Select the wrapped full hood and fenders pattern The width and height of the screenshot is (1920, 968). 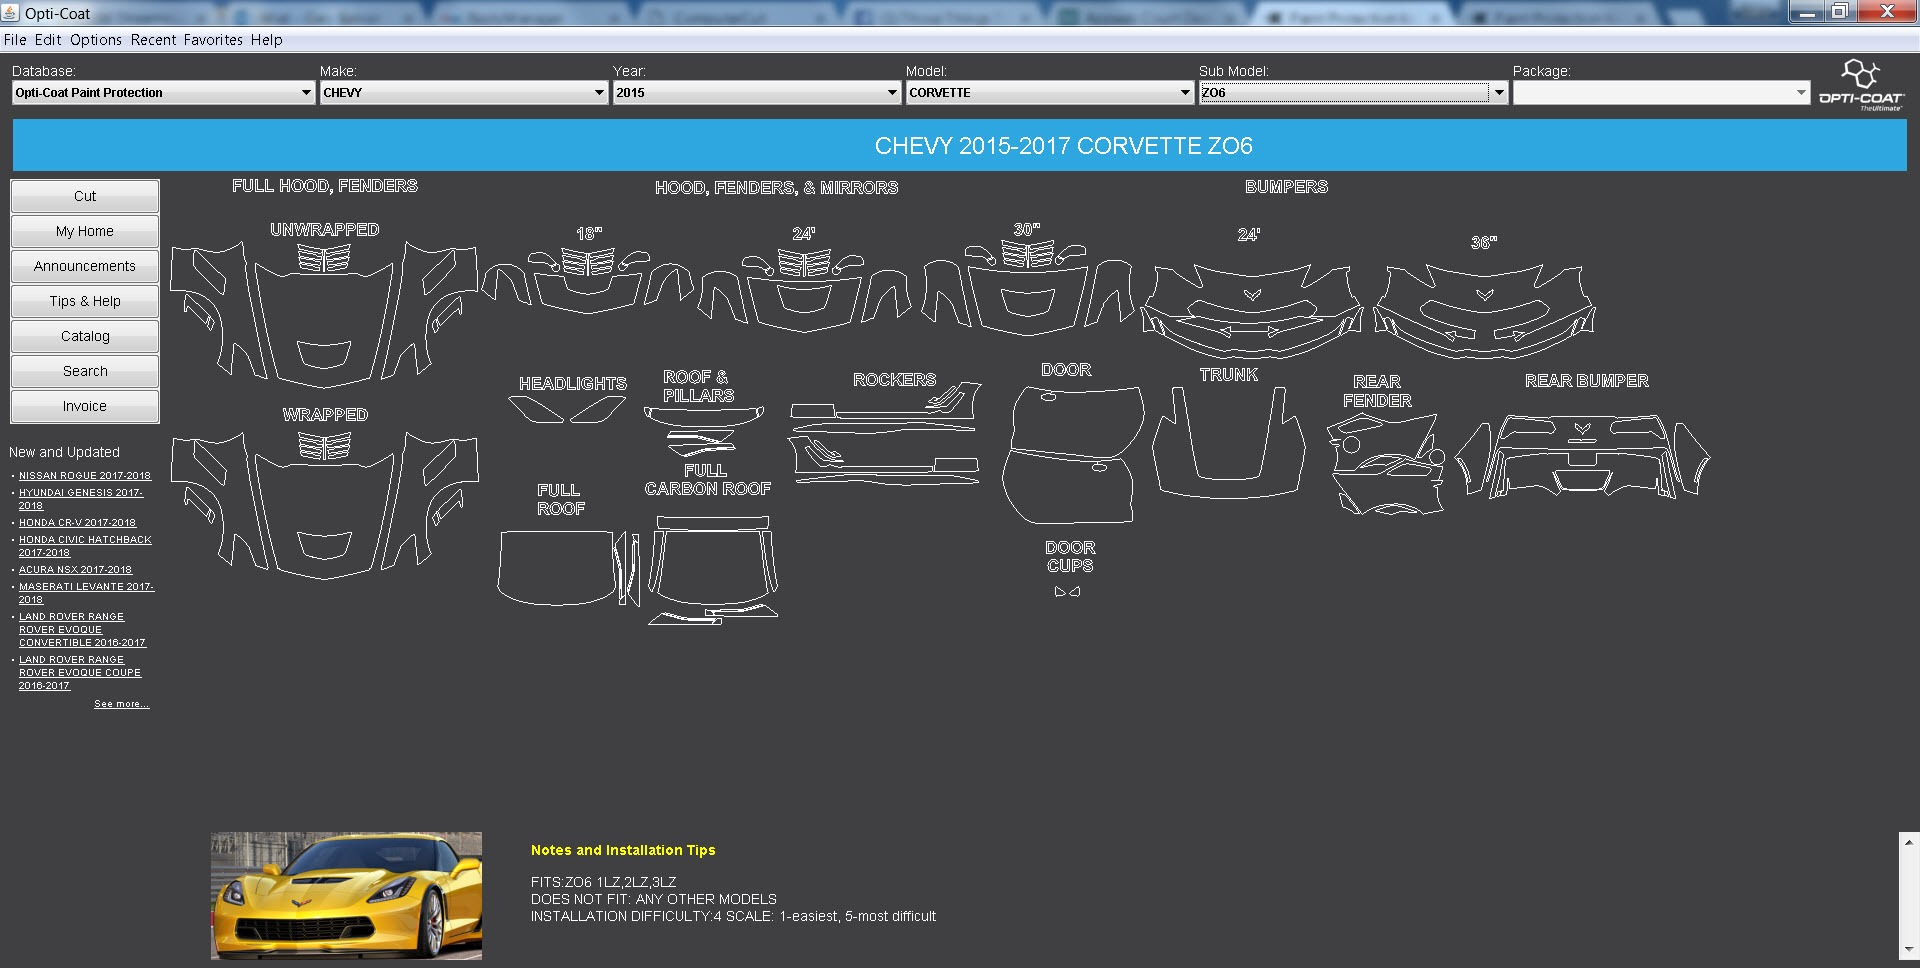(x=324, y=505)
